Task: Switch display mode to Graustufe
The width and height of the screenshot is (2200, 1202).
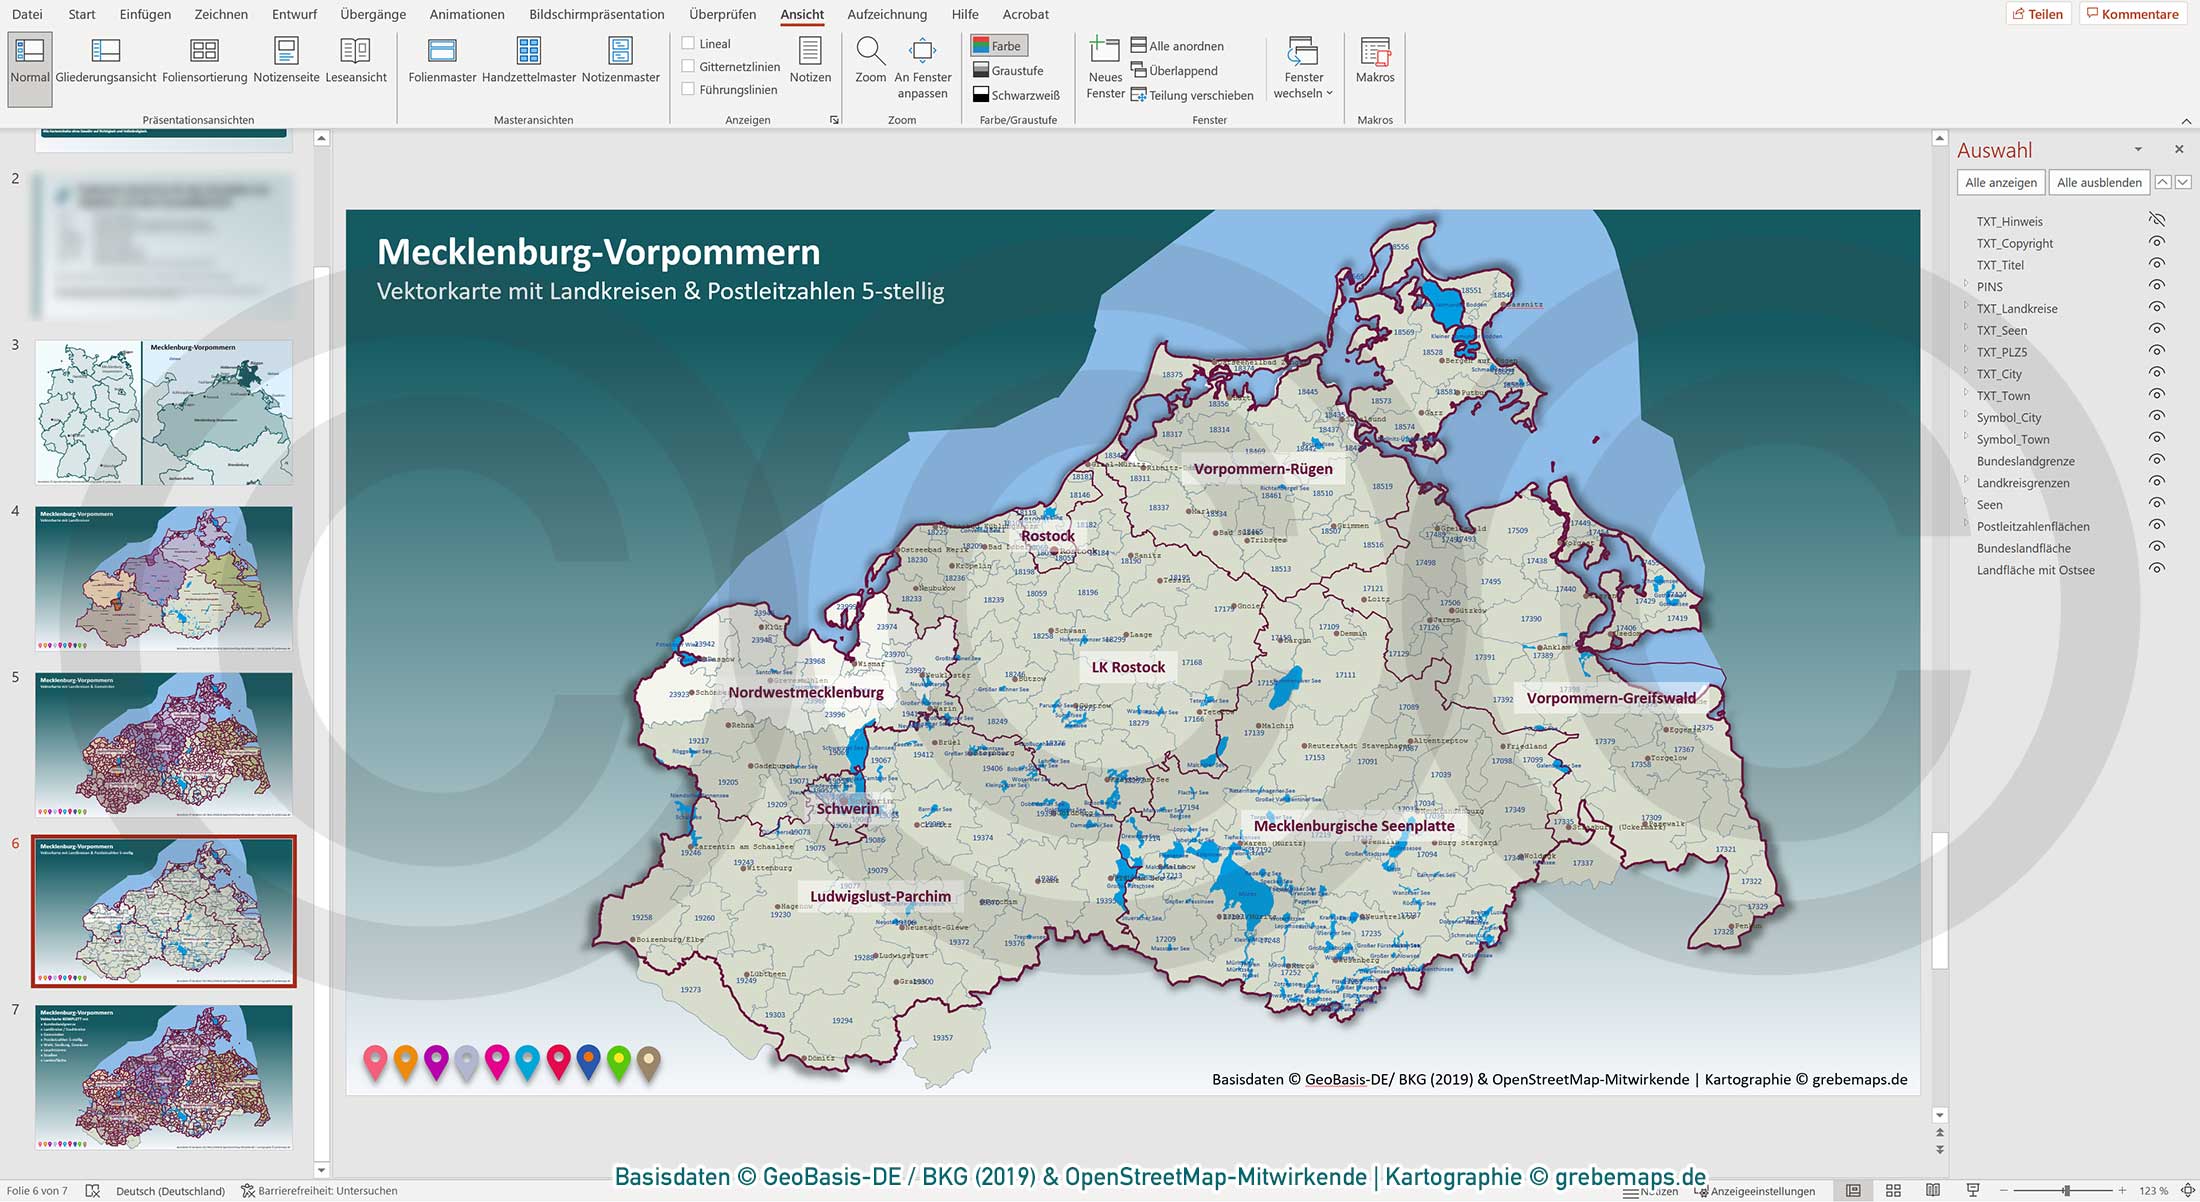Action: point(1016,70)
